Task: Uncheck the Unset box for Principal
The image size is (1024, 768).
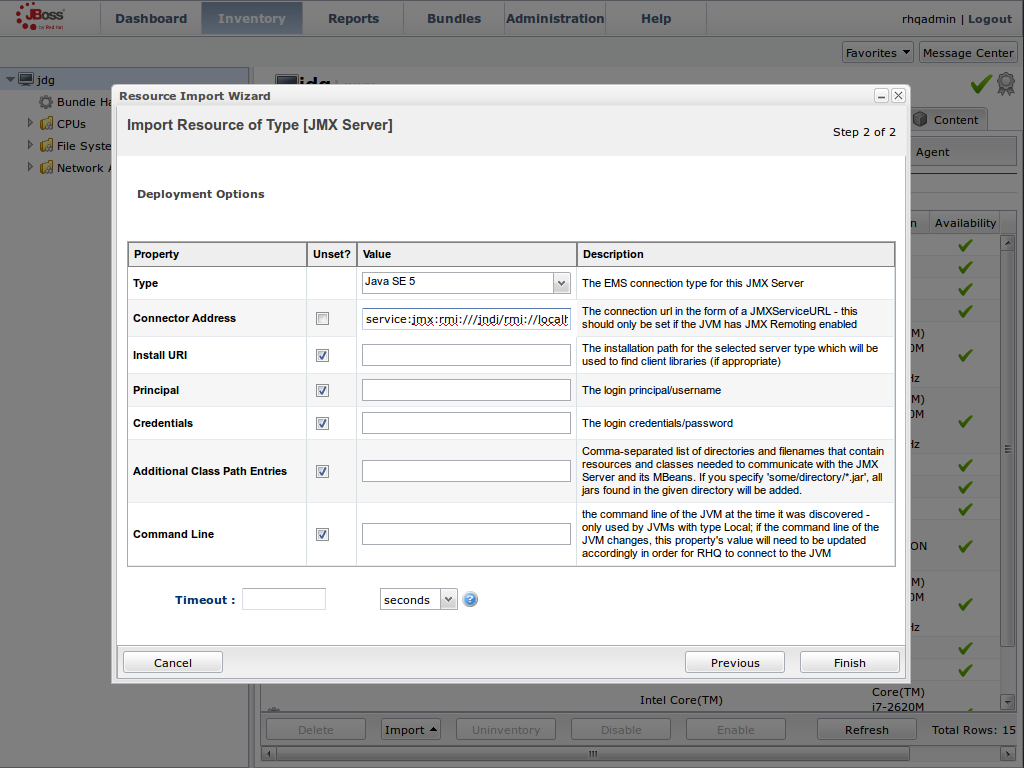Action: pos(322,390)
